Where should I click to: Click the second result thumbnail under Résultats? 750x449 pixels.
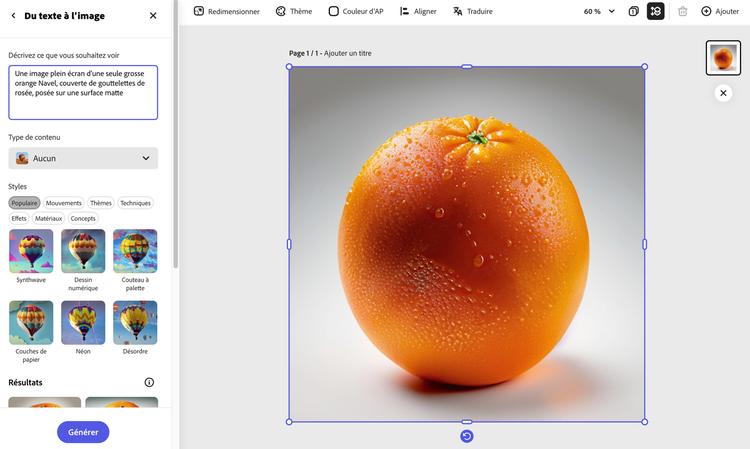coord(121,402)
